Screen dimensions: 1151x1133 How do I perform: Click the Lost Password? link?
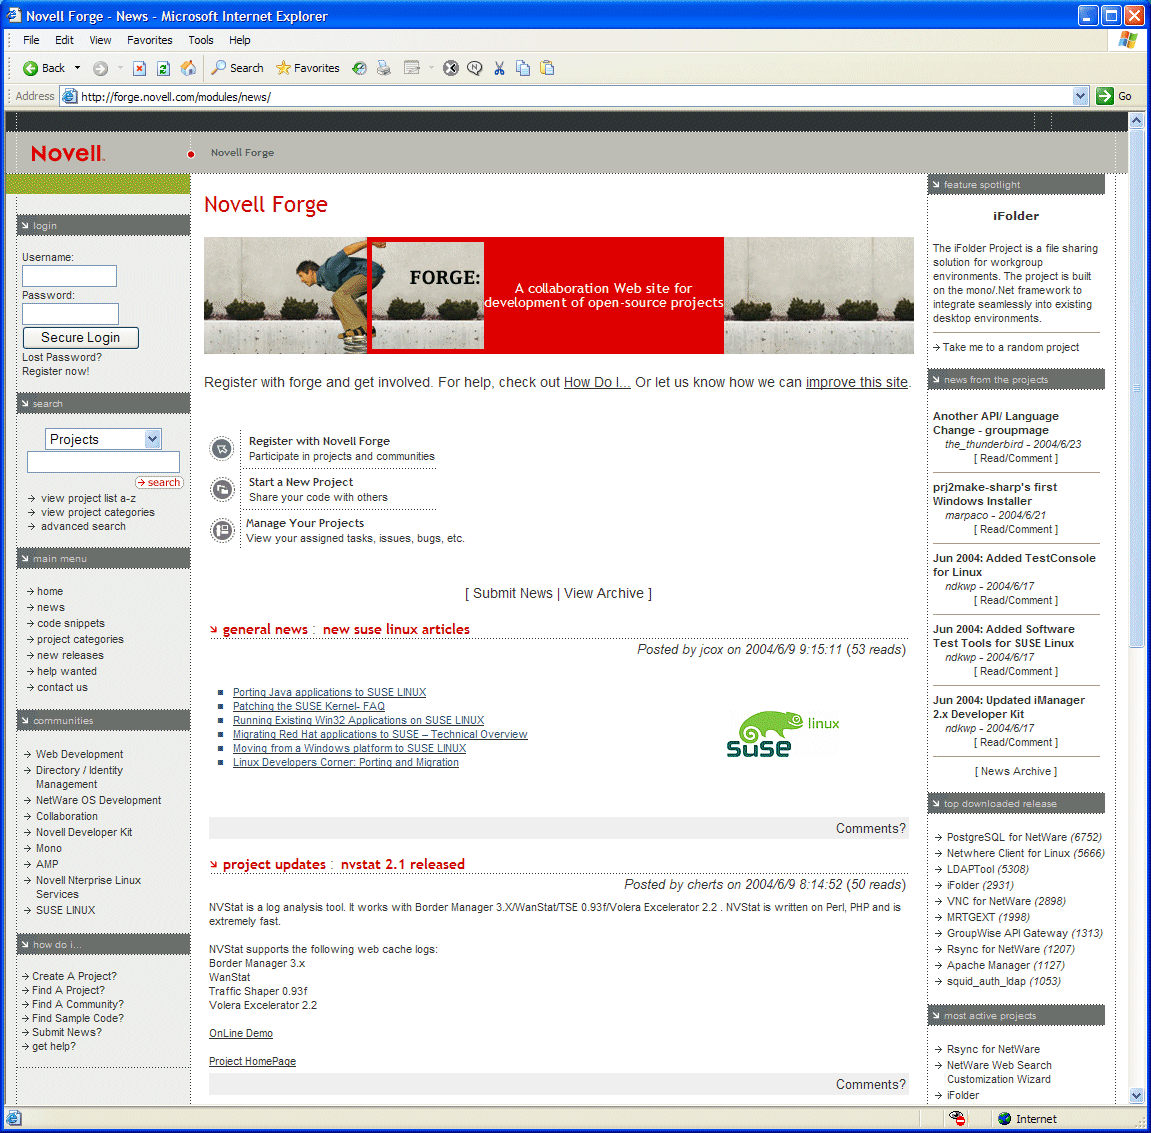point(62,358)
